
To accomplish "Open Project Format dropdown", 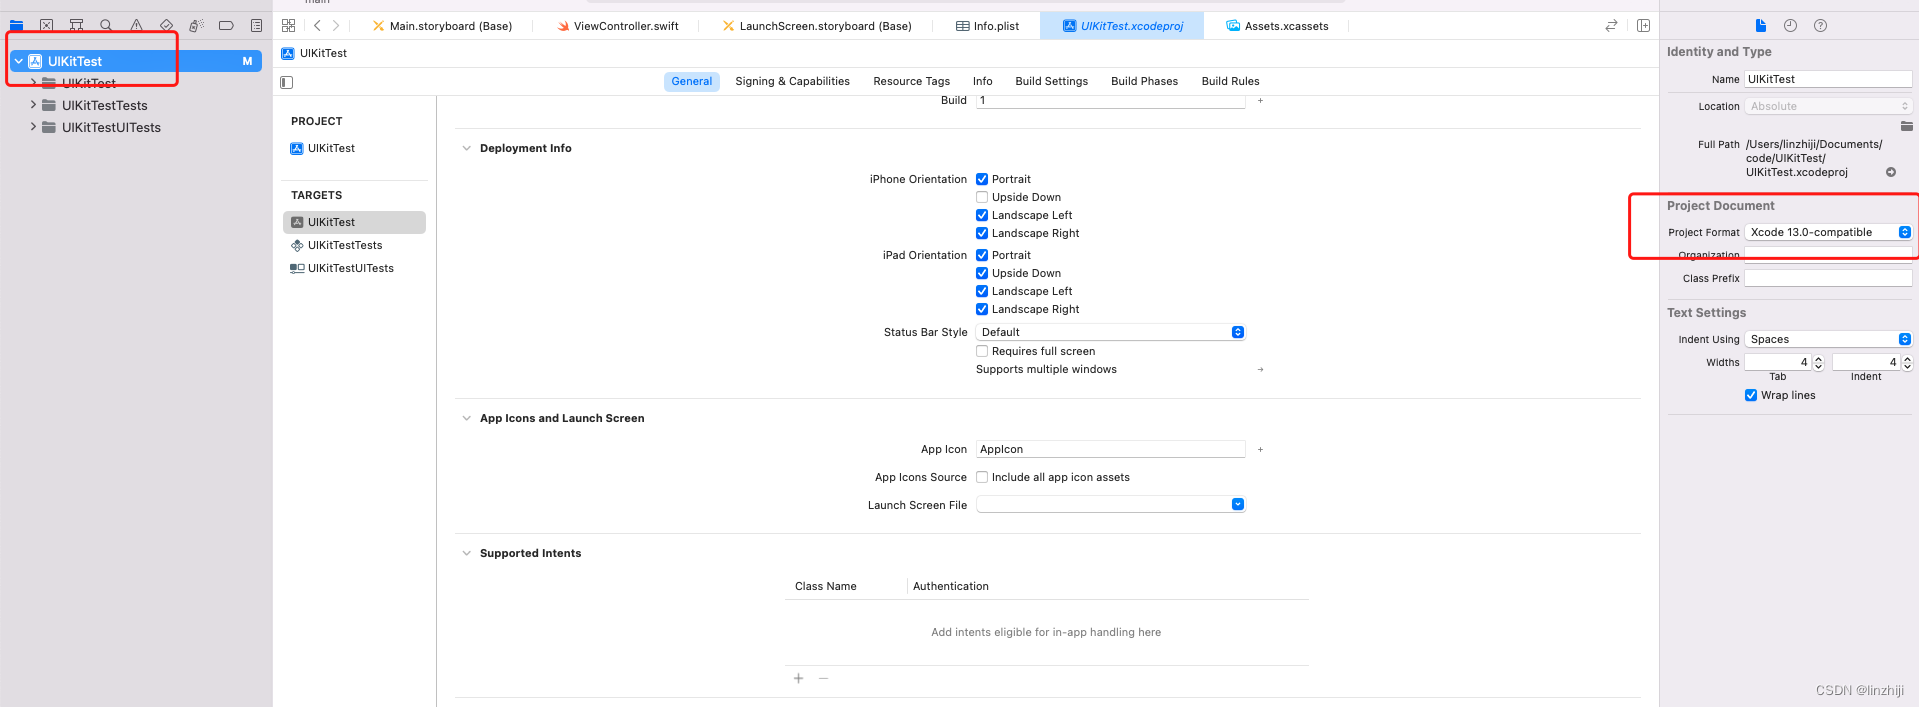I will click(x=1828, y=232).
